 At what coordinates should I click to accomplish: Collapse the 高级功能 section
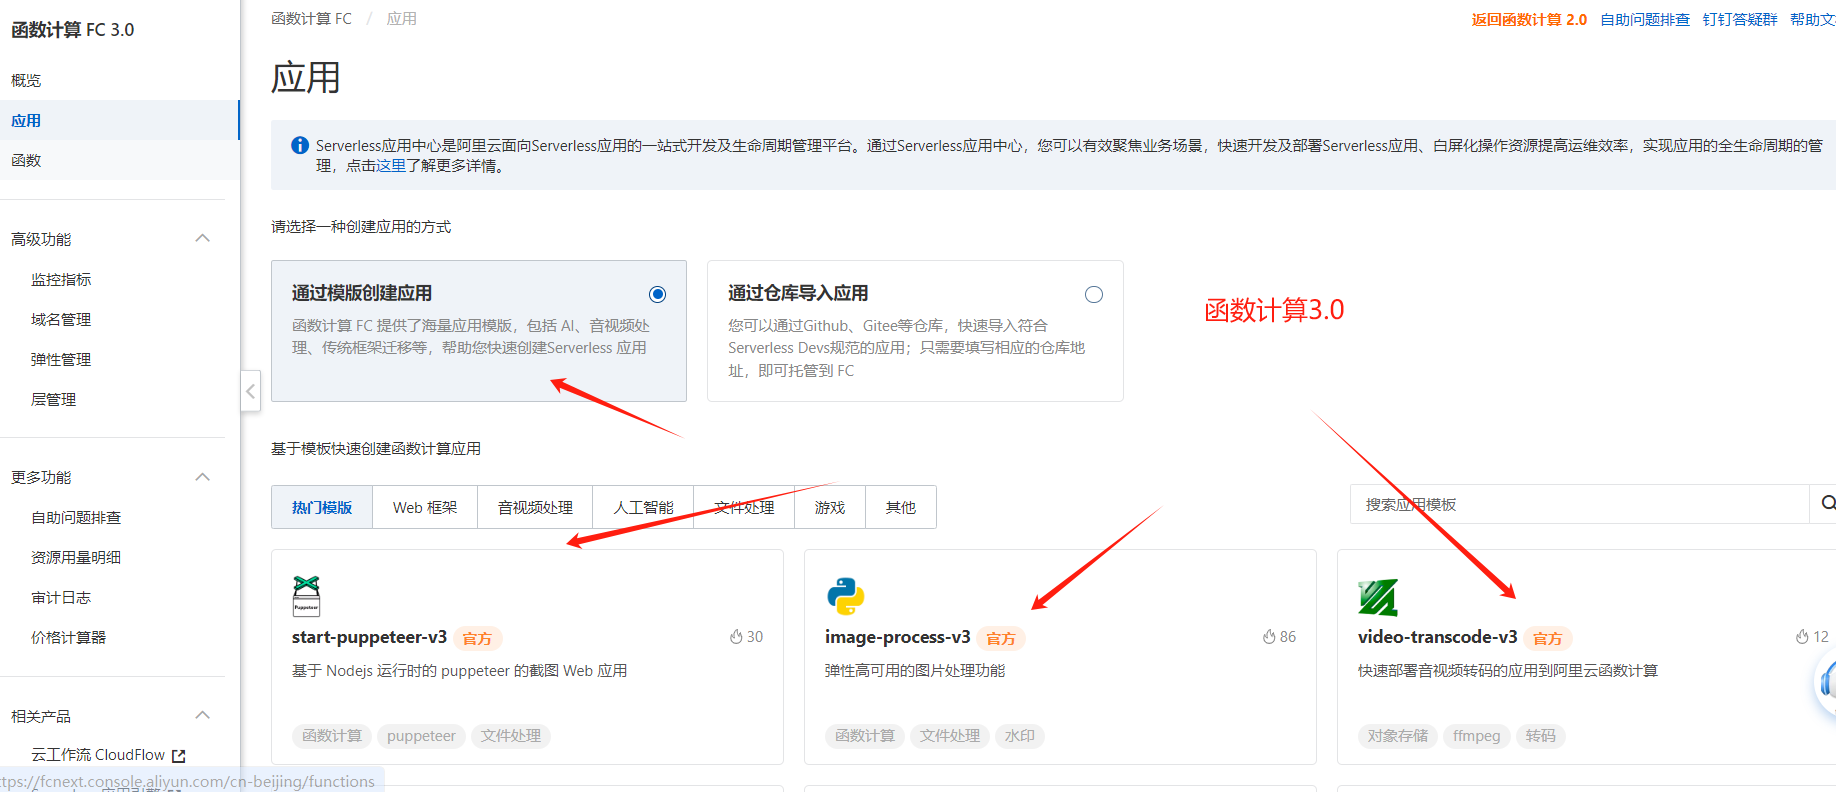click(x=203, y=238)
